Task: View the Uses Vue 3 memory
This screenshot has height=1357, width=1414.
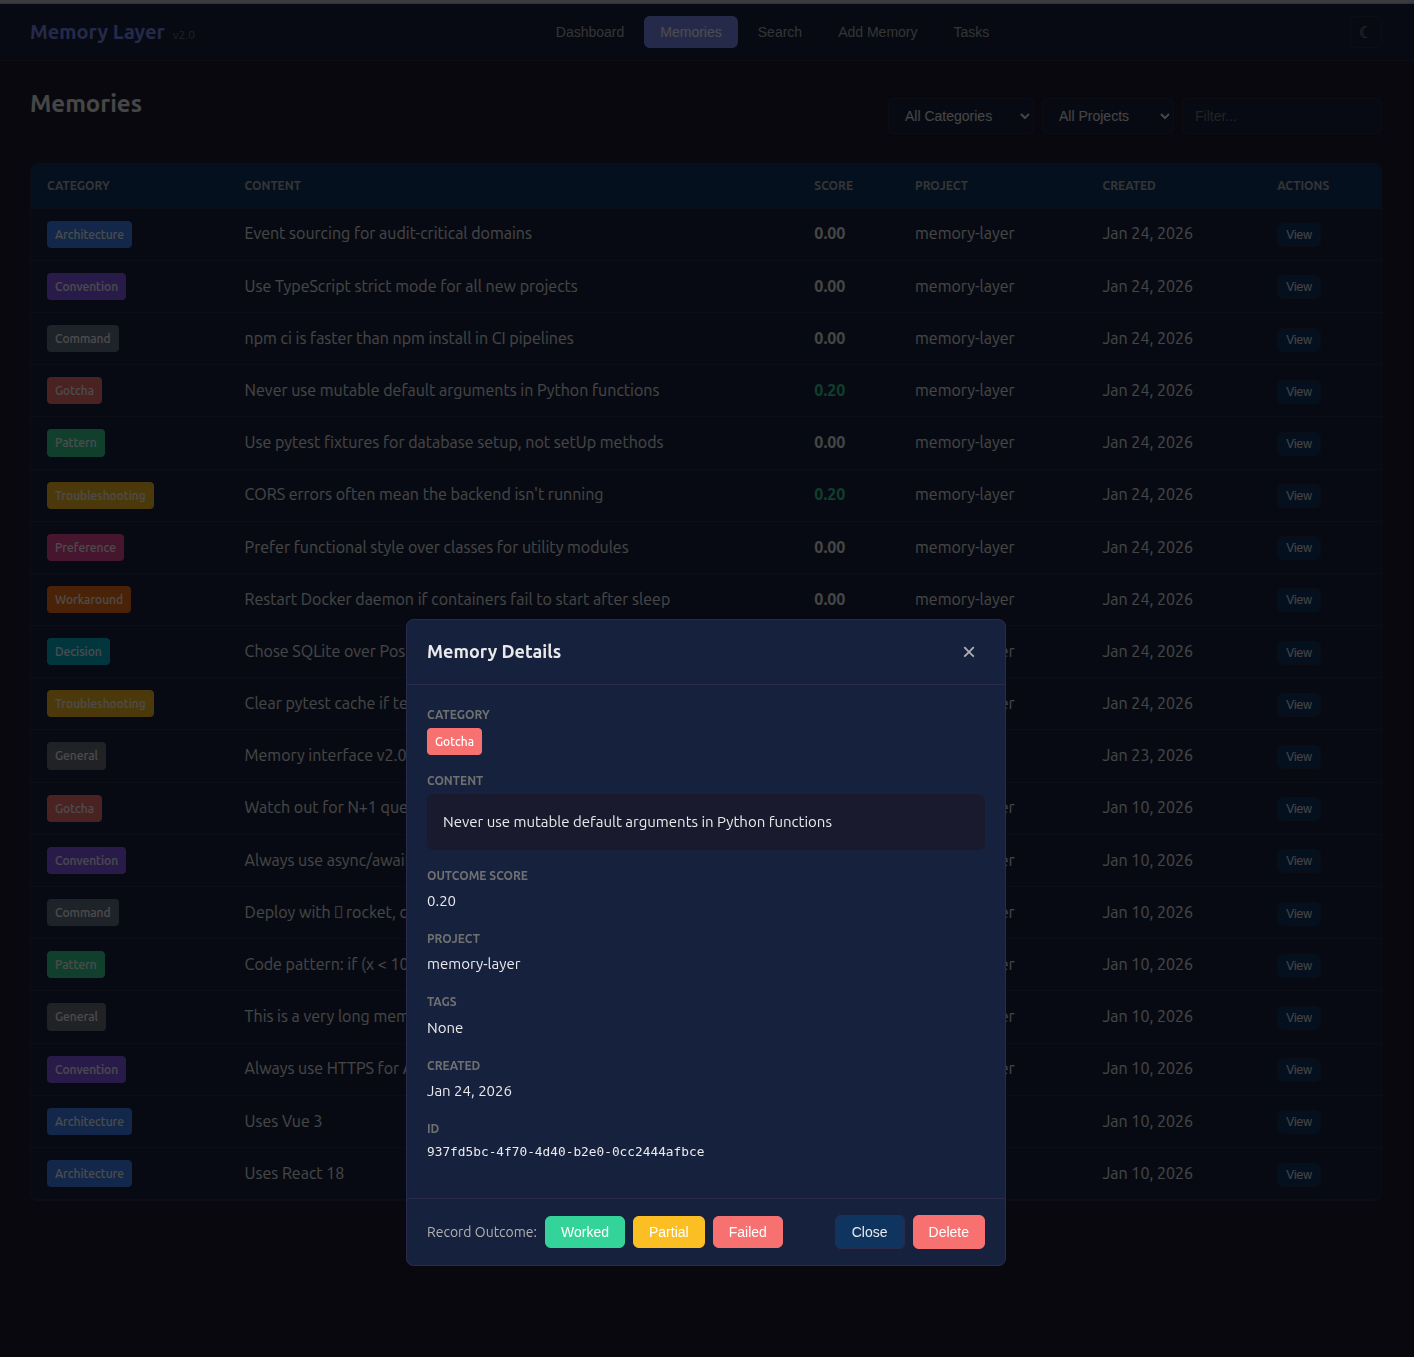Action: (x=1299, y=1122)
